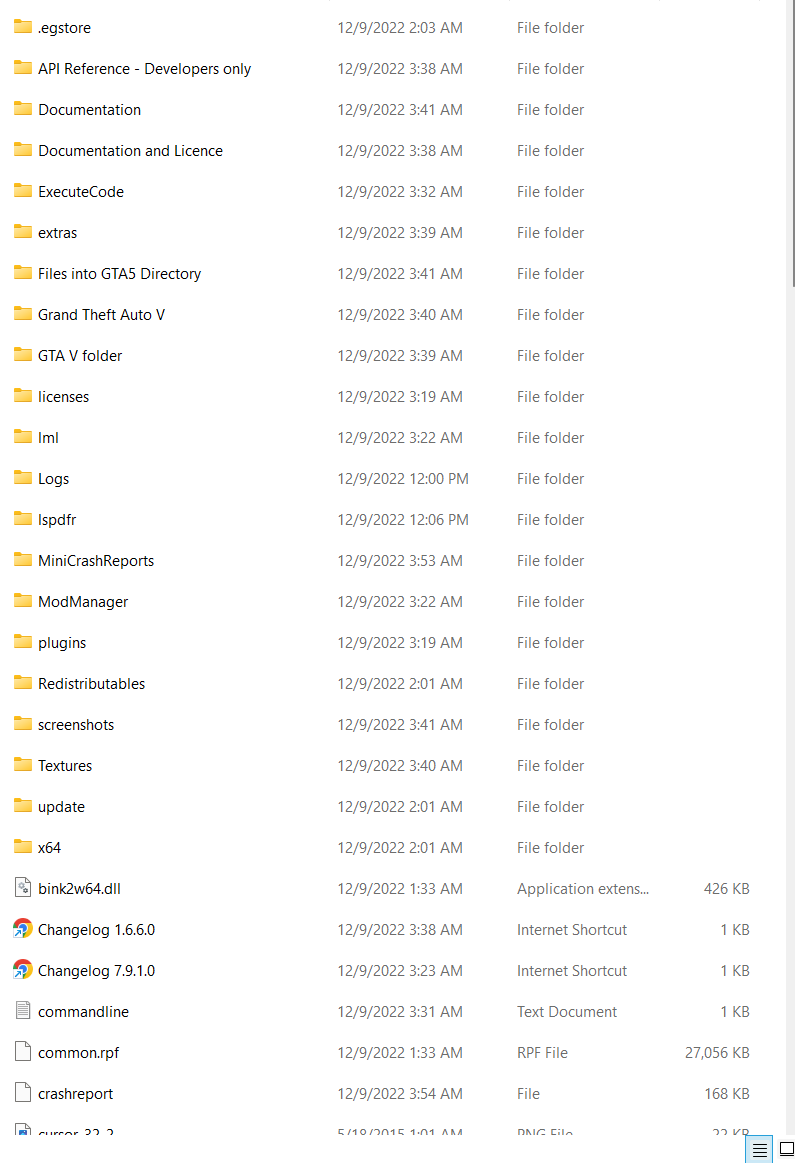
Task: Switch to large thumbnails view button
Action: click(786, 1150)
